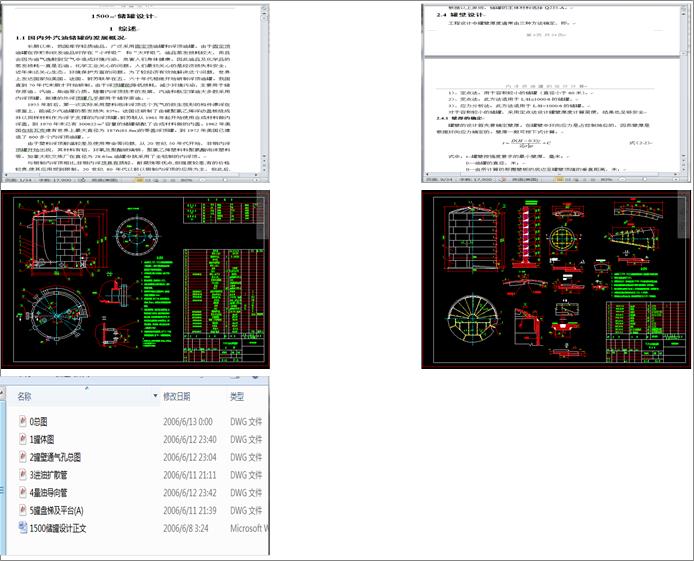The width and height of the screenshot is (694, 561).
Task: Click the DWG icon beside 4量油导向管
Action: coord(23,492)
